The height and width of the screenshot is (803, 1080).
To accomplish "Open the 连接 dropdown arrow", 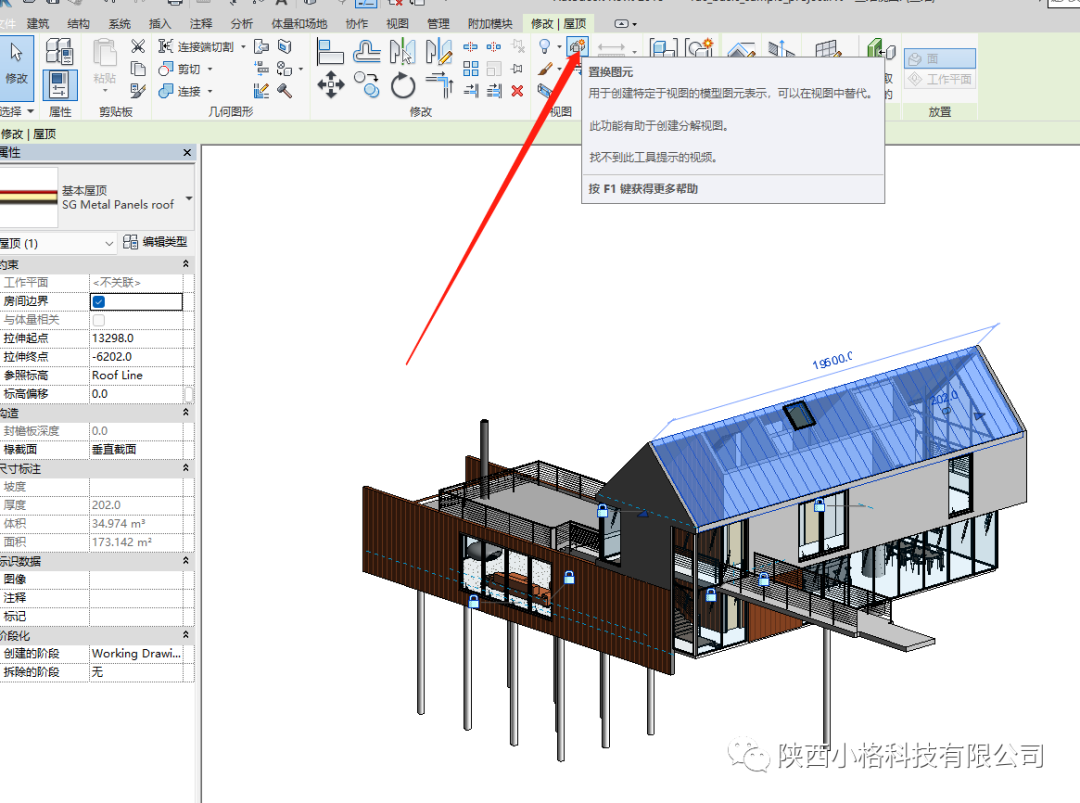I will click(x=210, y=91).
